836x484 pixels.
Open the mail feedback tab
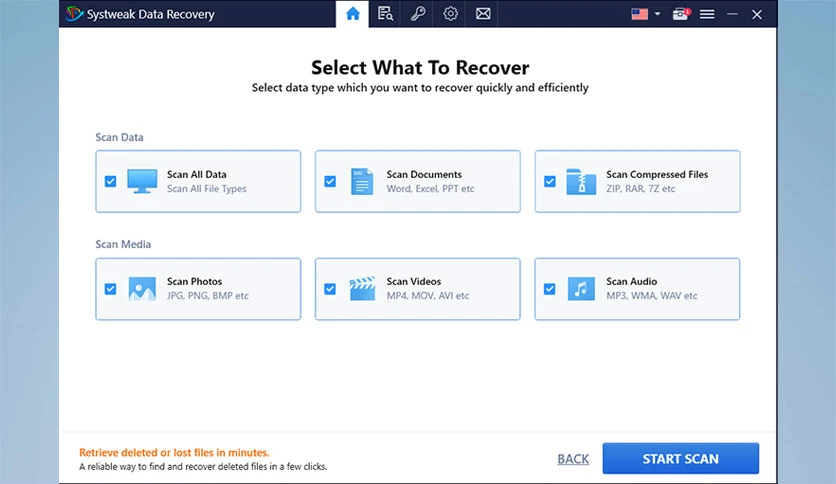pyautogui.click(x=483, y=14)
